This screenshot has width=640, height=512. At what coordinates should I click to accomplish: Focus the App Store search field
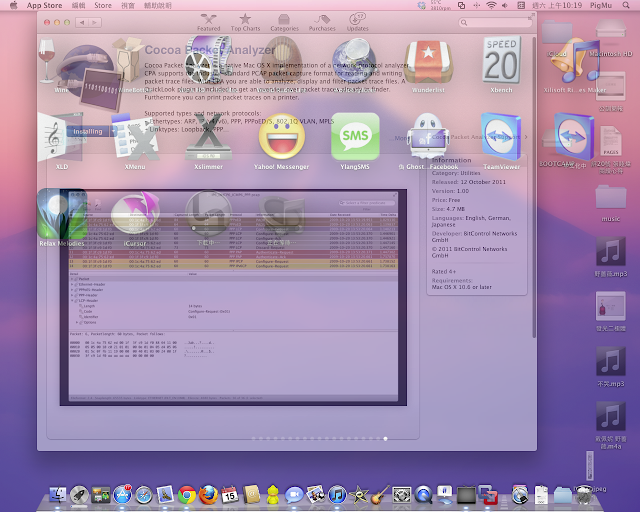click(x=496, y=22)
